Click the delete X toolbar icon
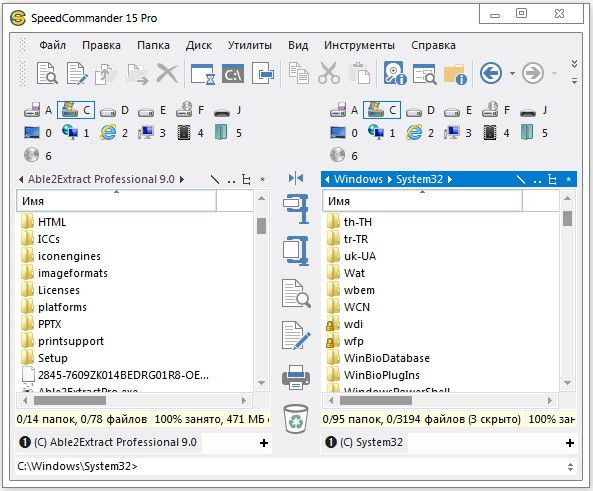 click(x=167, y=73)
